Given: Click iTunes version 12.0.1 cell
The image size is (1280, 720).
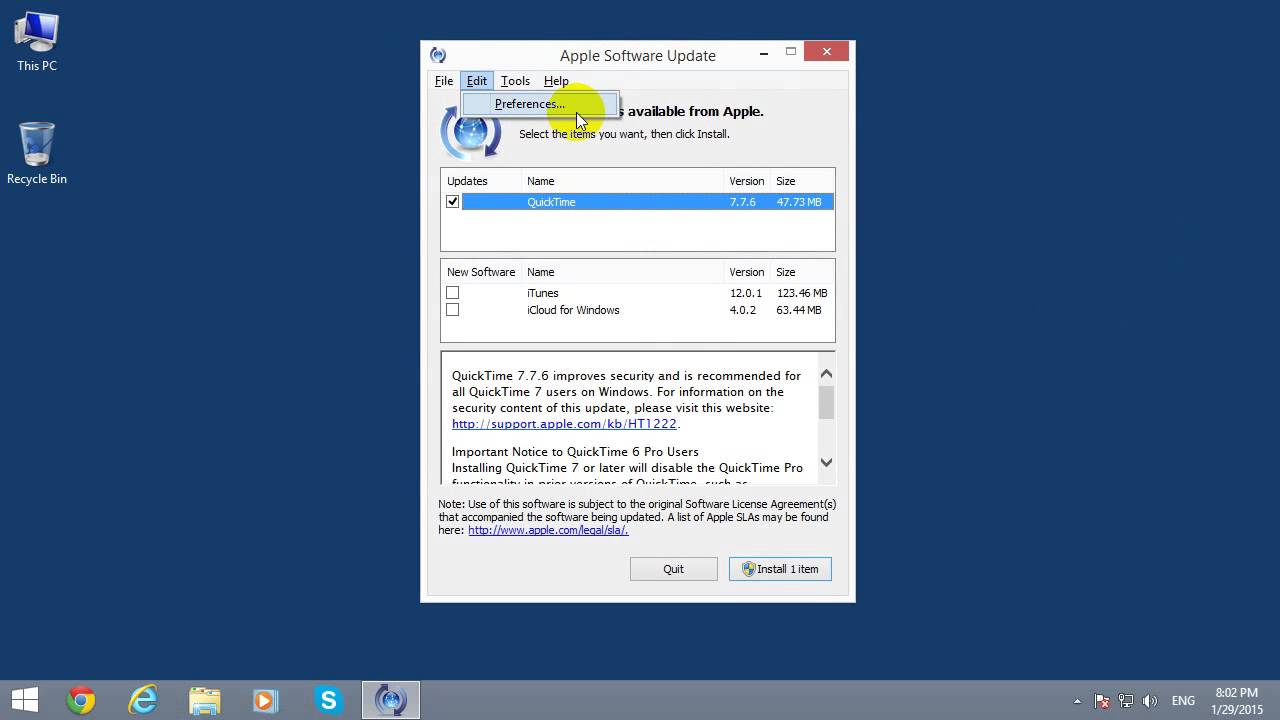Looking at the screenshot, I should (746, 293).
